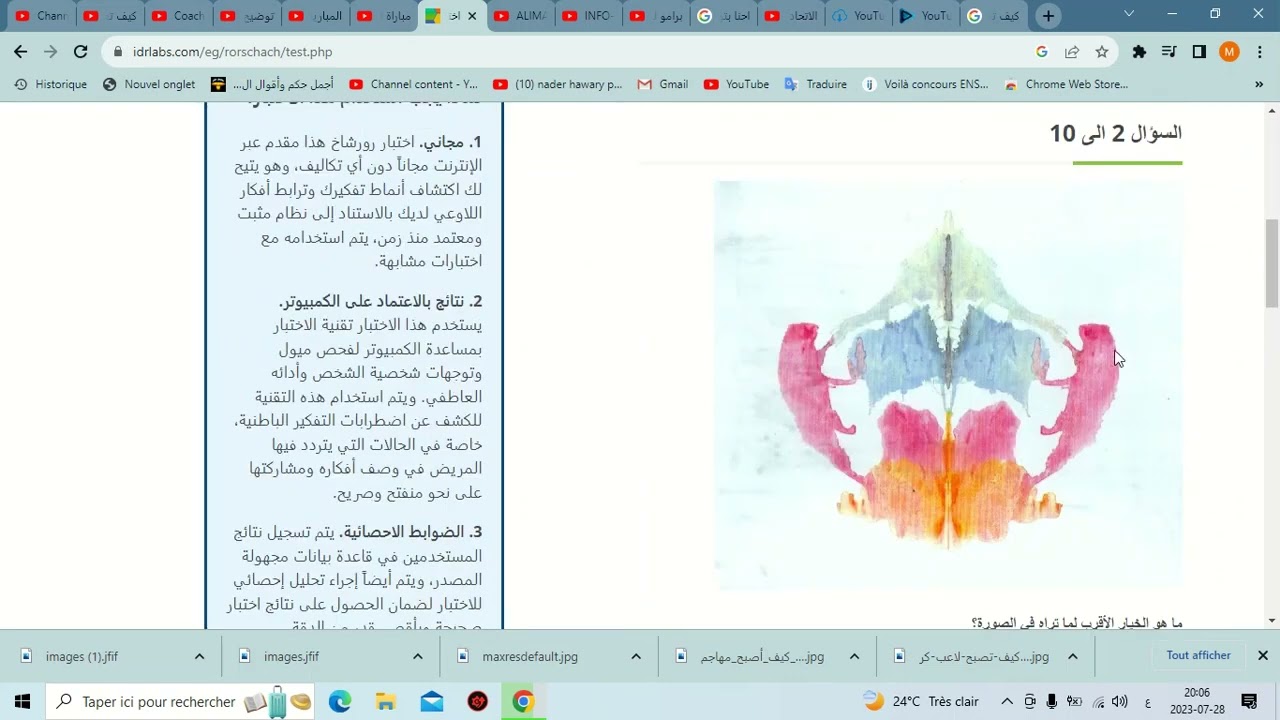Open Chrome three-dot menu
The height and width of the screenshot is (720, 1280).
(x=1258, y=52)
